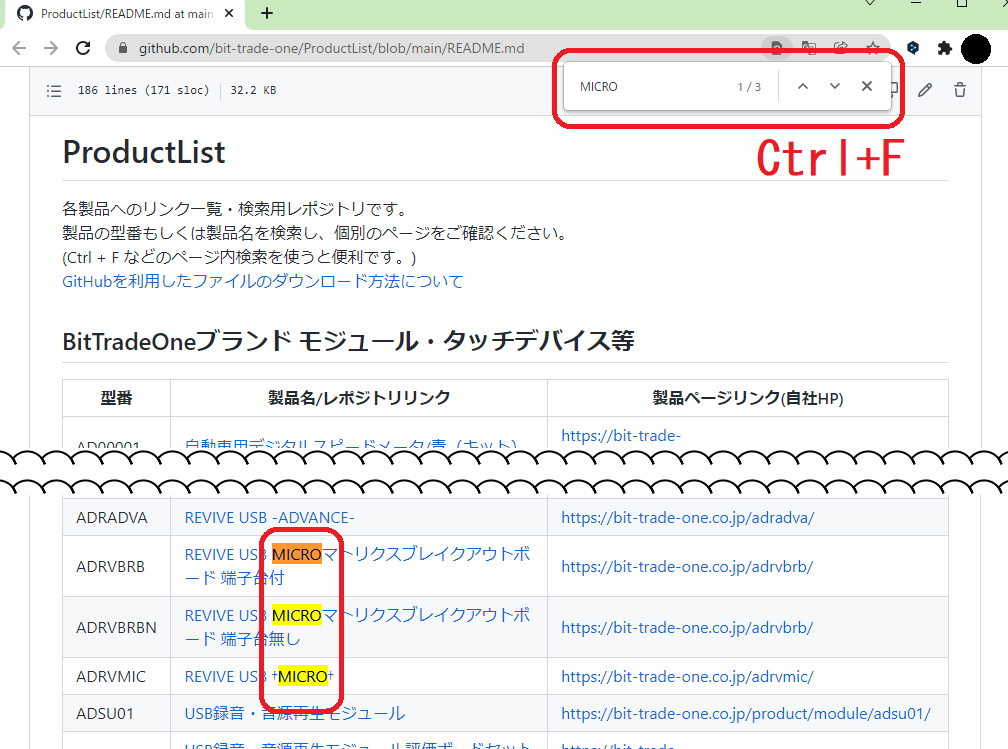The width and height of the screenshot is (1008, 749).
Task: Open the black profile avatar menu
Action: [x=976, y=48]
